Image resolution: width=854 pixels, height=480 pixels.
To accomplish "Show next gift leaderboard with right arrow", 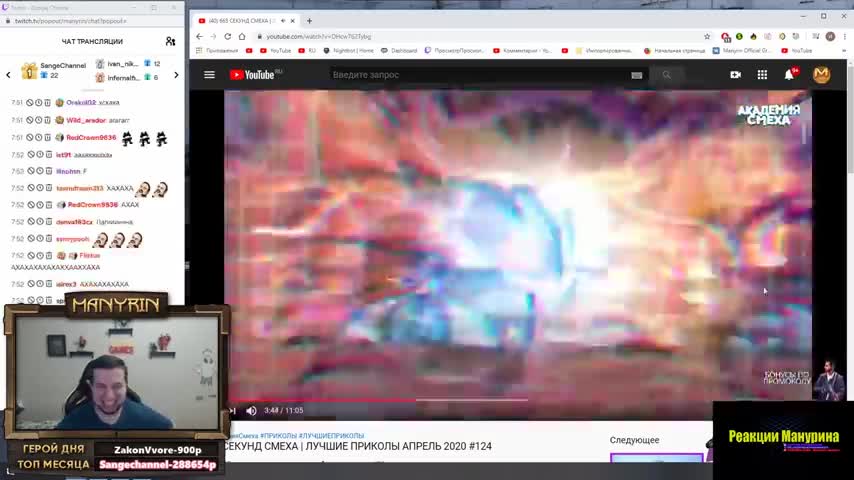I will point(176,75).
